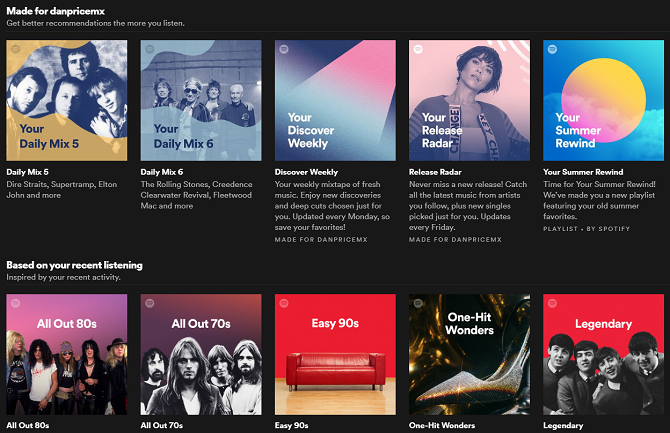Click Spotify logo on Legendary cover
670x433 pixels.
click(x=552, y=303)
